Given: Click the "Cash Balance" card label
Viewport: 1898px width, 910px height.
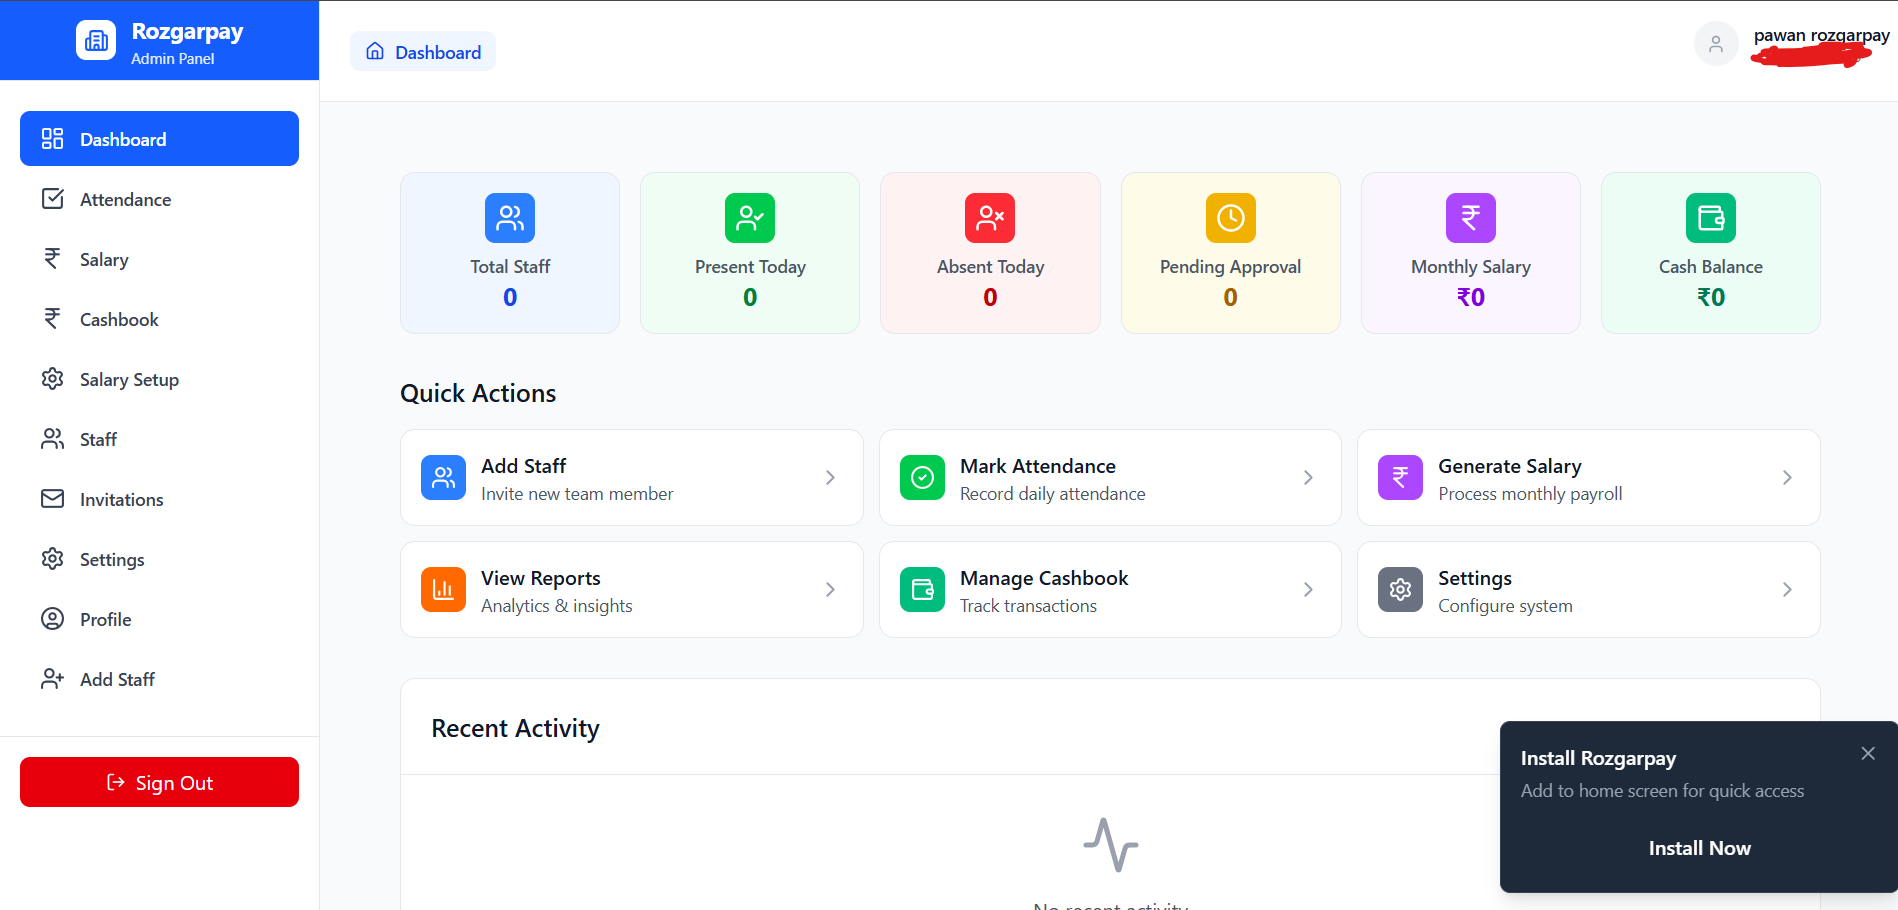Looking at the screenshot, I should pyautogui.click(x=1711, y=267).
